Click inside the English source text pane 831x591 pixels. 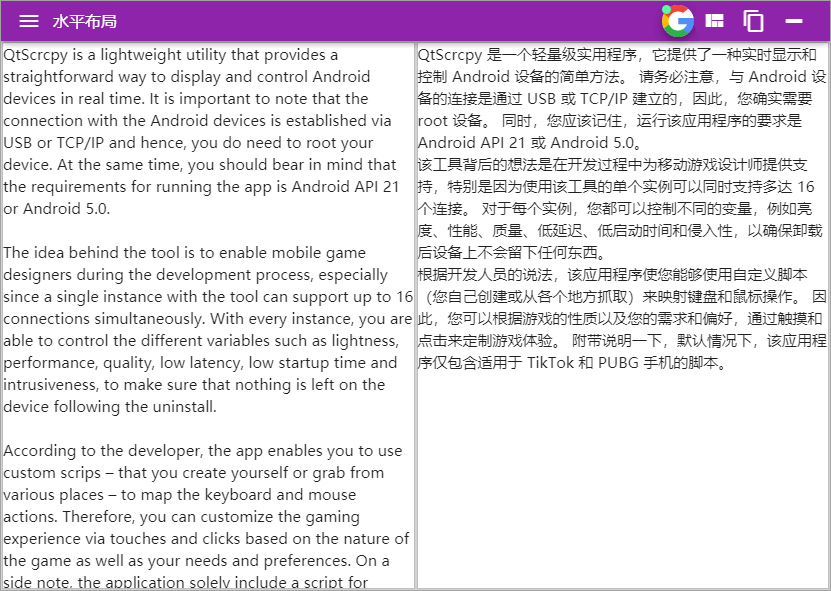click(208, 315)
